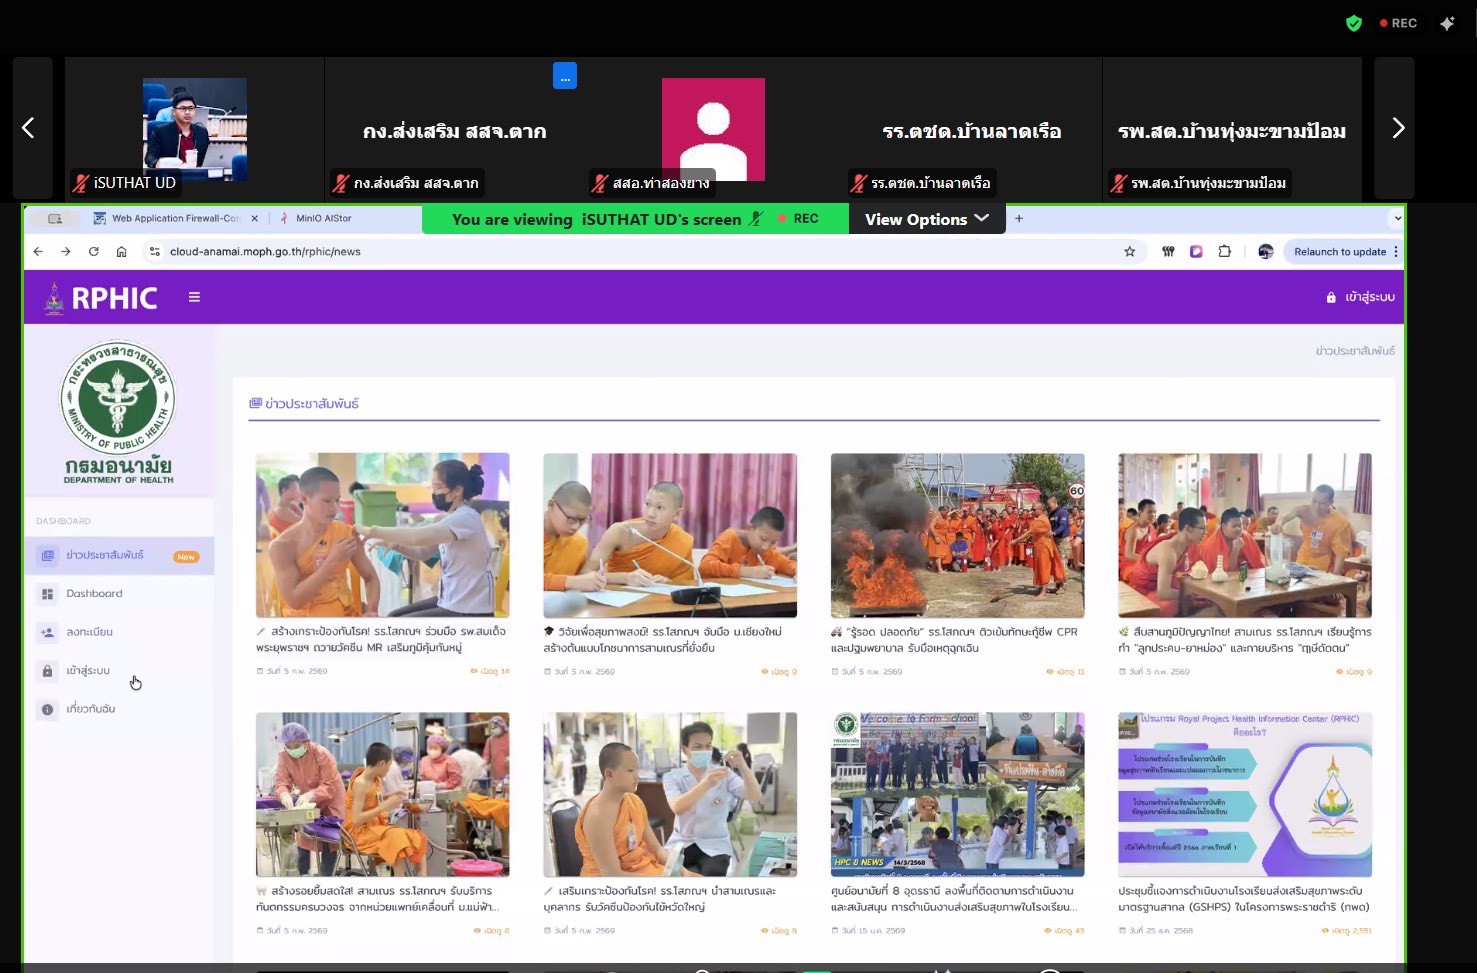Show next participants with right arrow
1477x973 pixels.
1397,128
